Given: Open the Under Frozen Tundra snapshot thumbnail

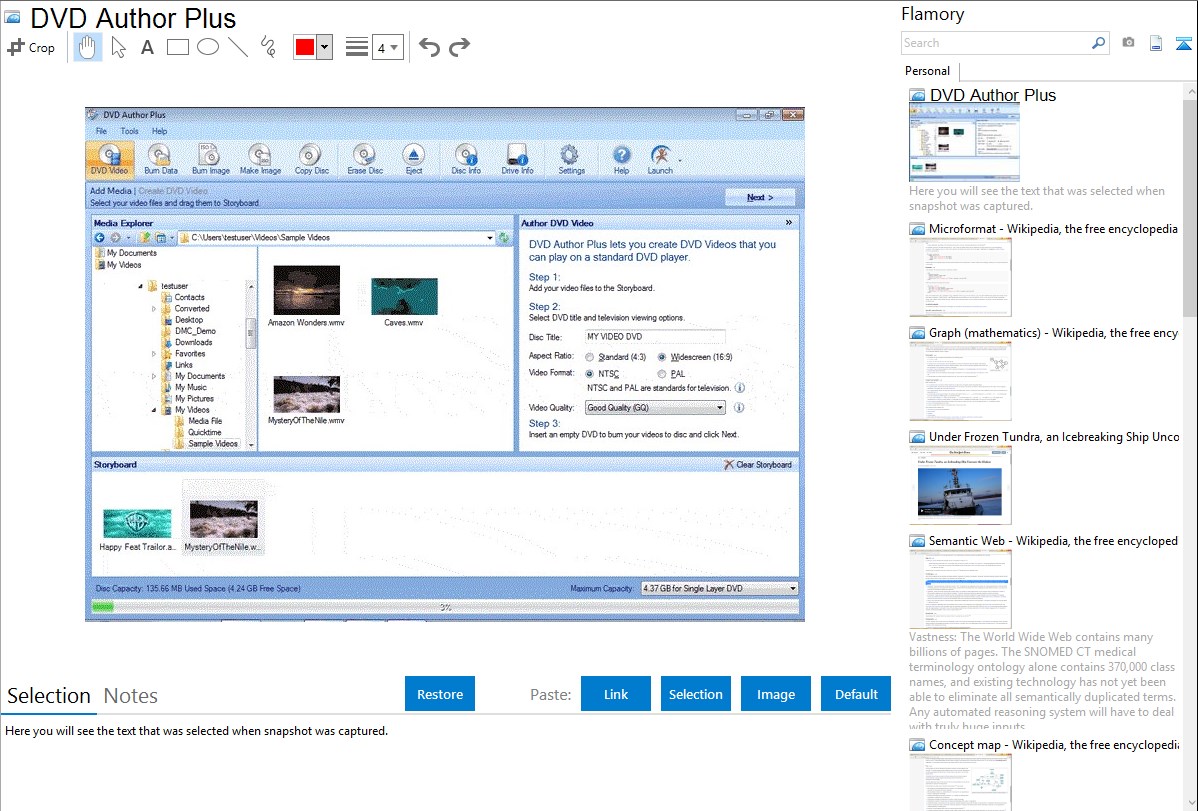Looking at the screenshot, I should point(960,485).
